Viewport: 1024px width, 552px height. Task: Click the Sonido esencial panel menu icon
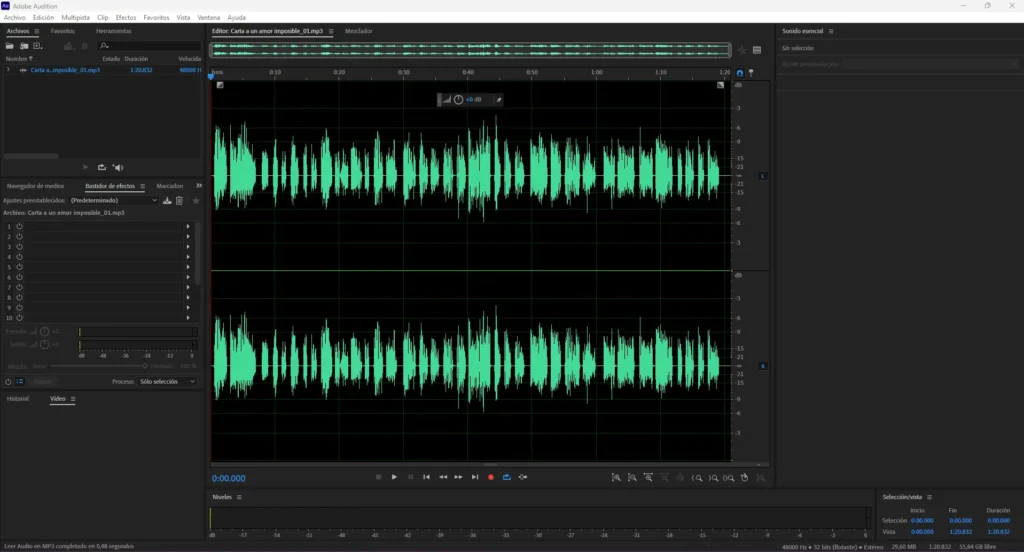(x=831, y=31)
